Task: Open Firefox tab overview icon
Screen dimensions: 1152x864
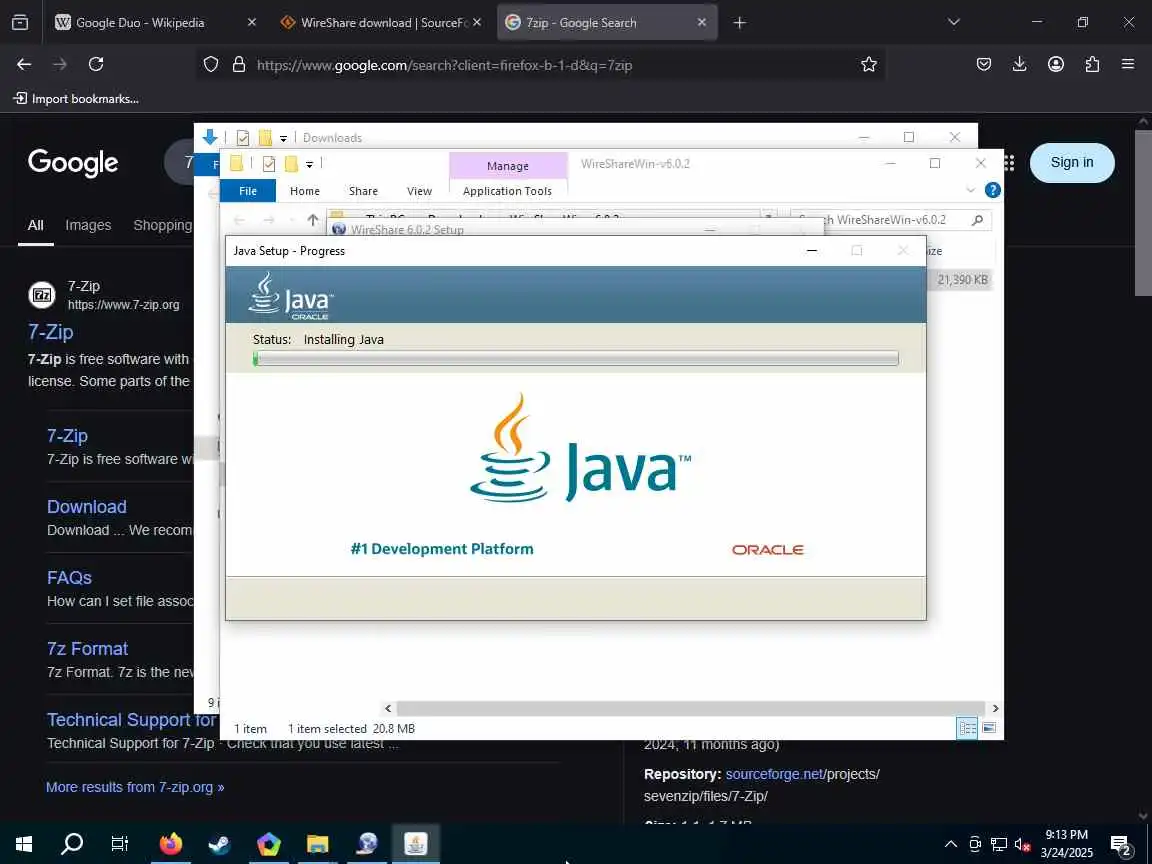Action: point(20,22)
